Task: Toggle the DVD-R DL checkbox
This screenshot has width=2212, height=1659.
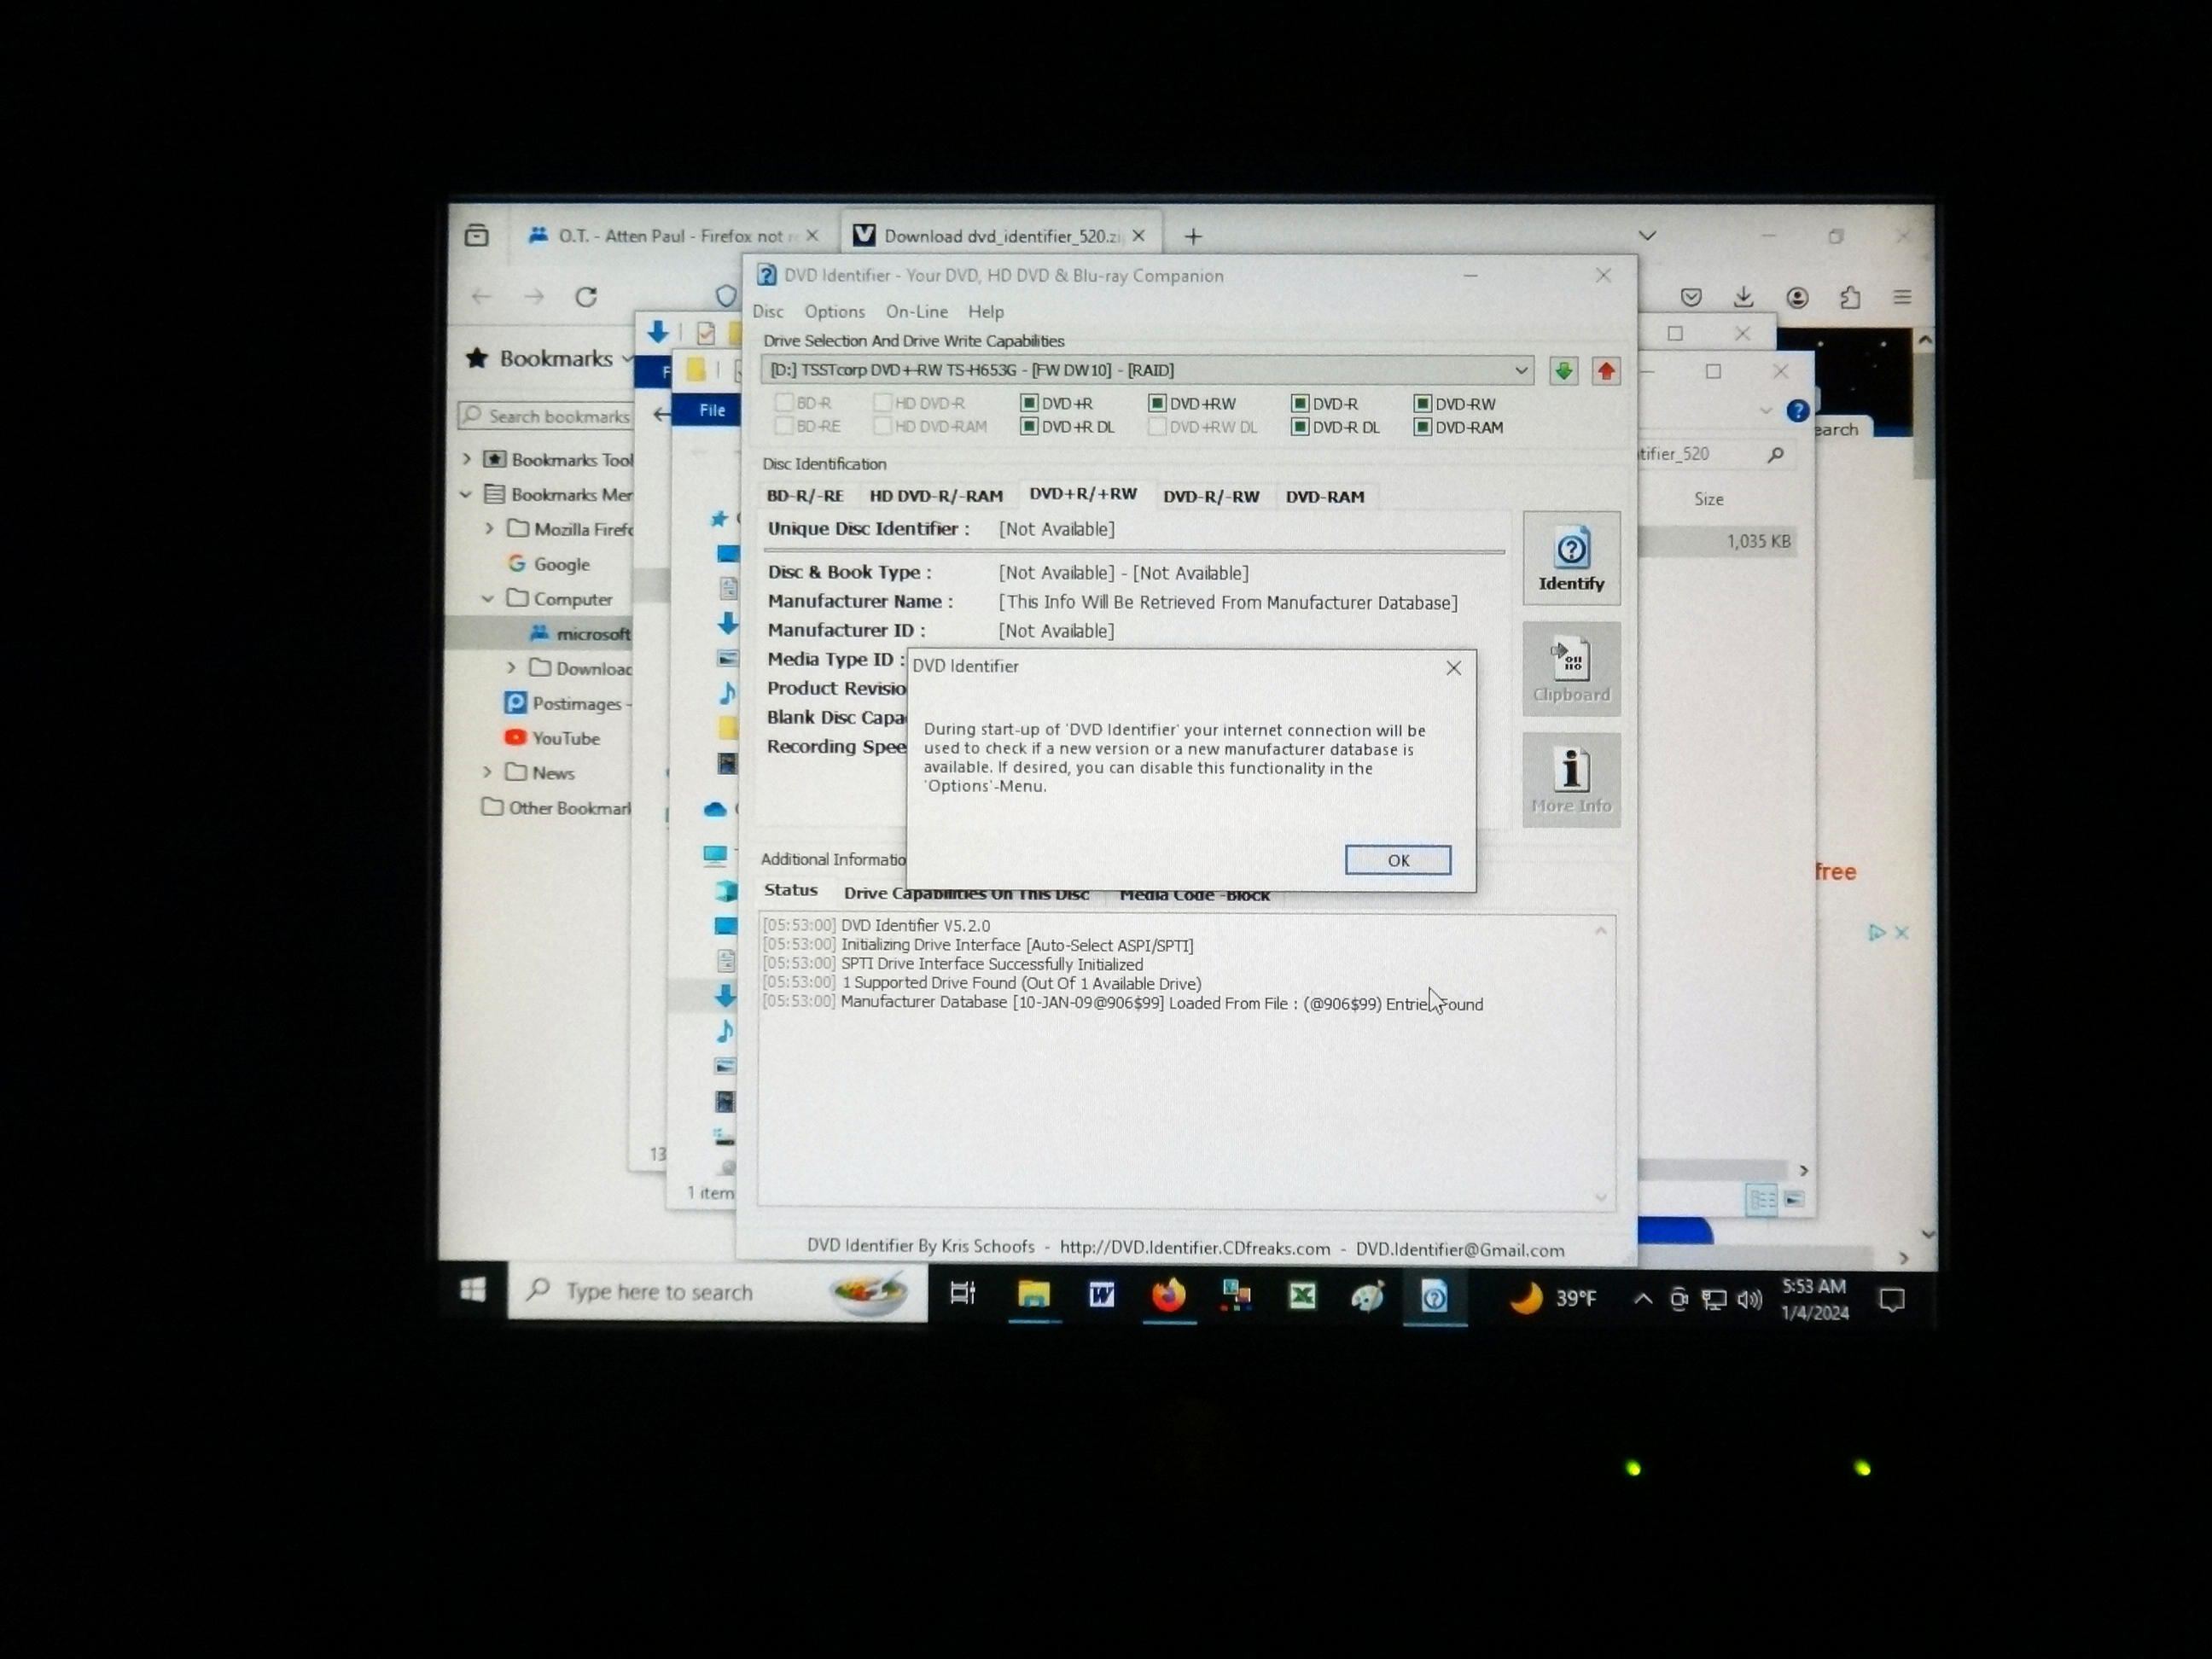Action: point(1299,427)
